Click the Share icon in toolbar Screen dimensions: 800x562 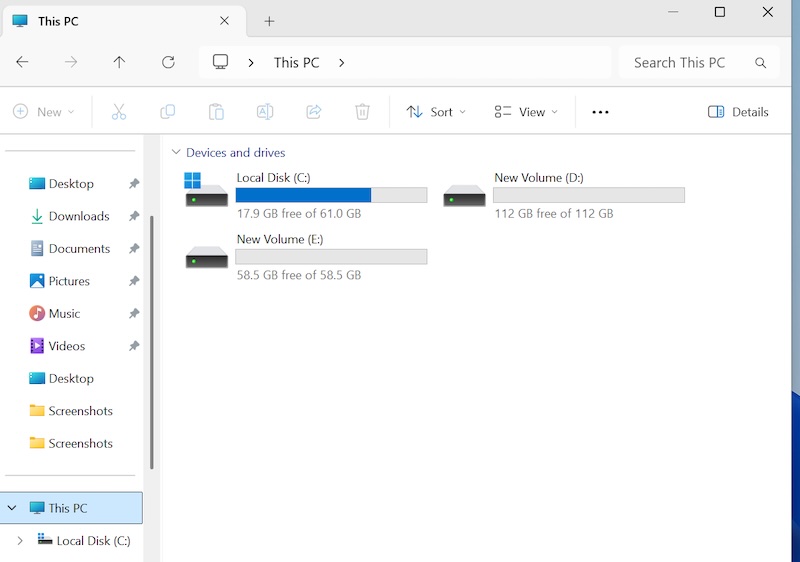click(x=314, y=112)
